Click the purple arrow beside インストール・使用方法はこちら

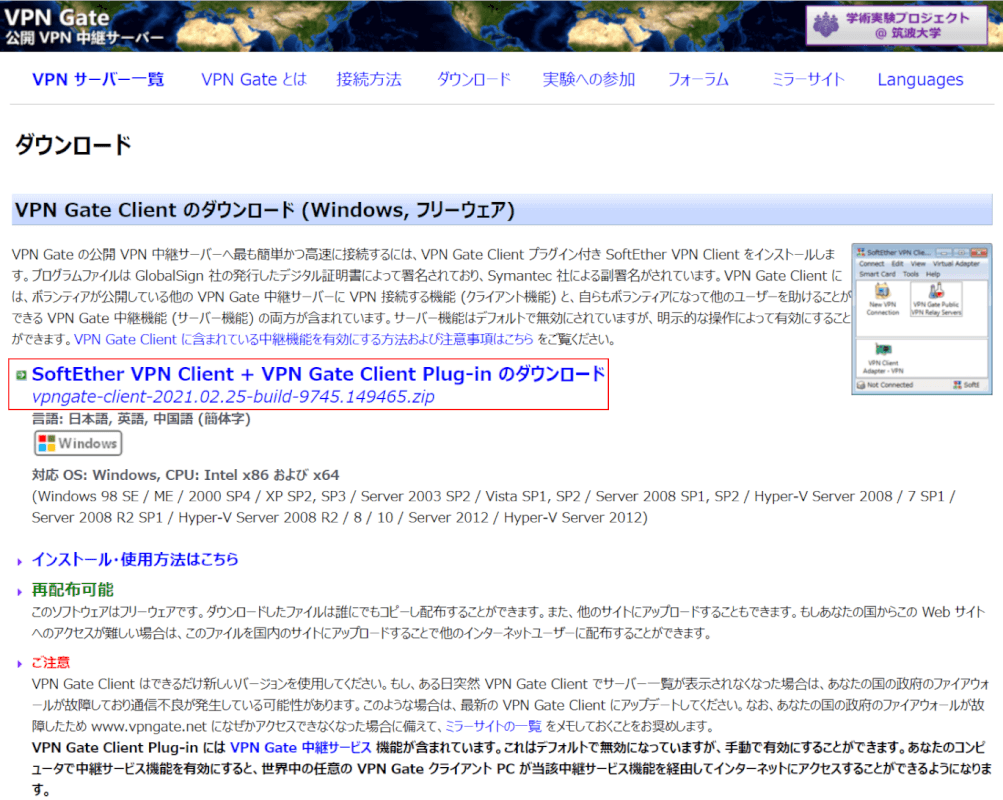tap(20, 562)
